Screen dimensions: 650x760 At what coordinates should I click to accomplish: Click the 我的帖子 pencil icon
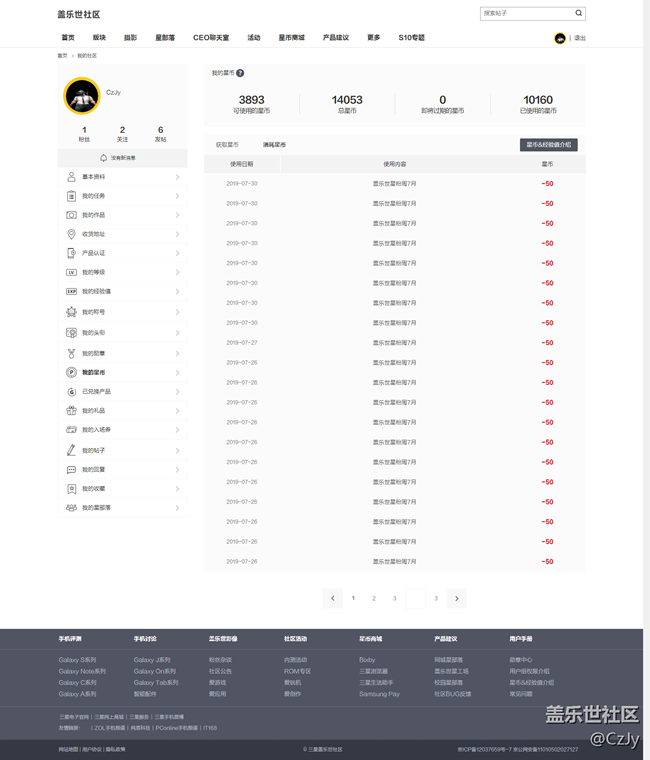71,450
